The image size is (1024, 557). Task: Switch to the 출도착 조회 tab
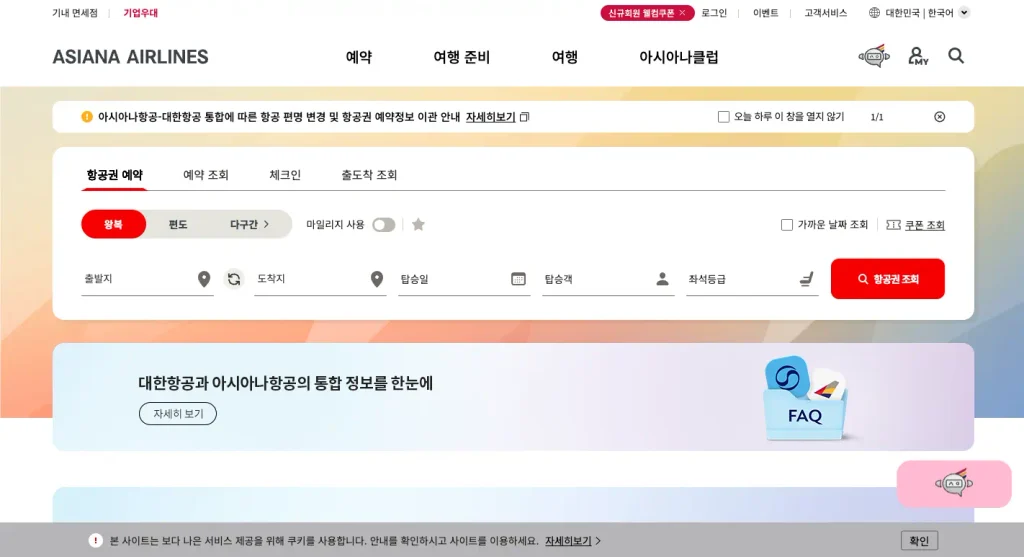click(x=369, y=175)
